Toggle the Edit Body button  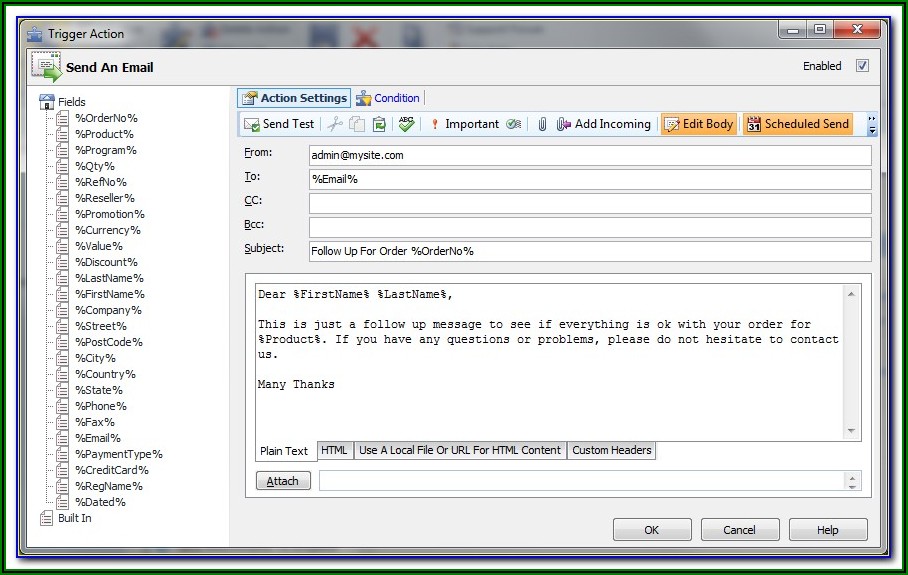698,124
